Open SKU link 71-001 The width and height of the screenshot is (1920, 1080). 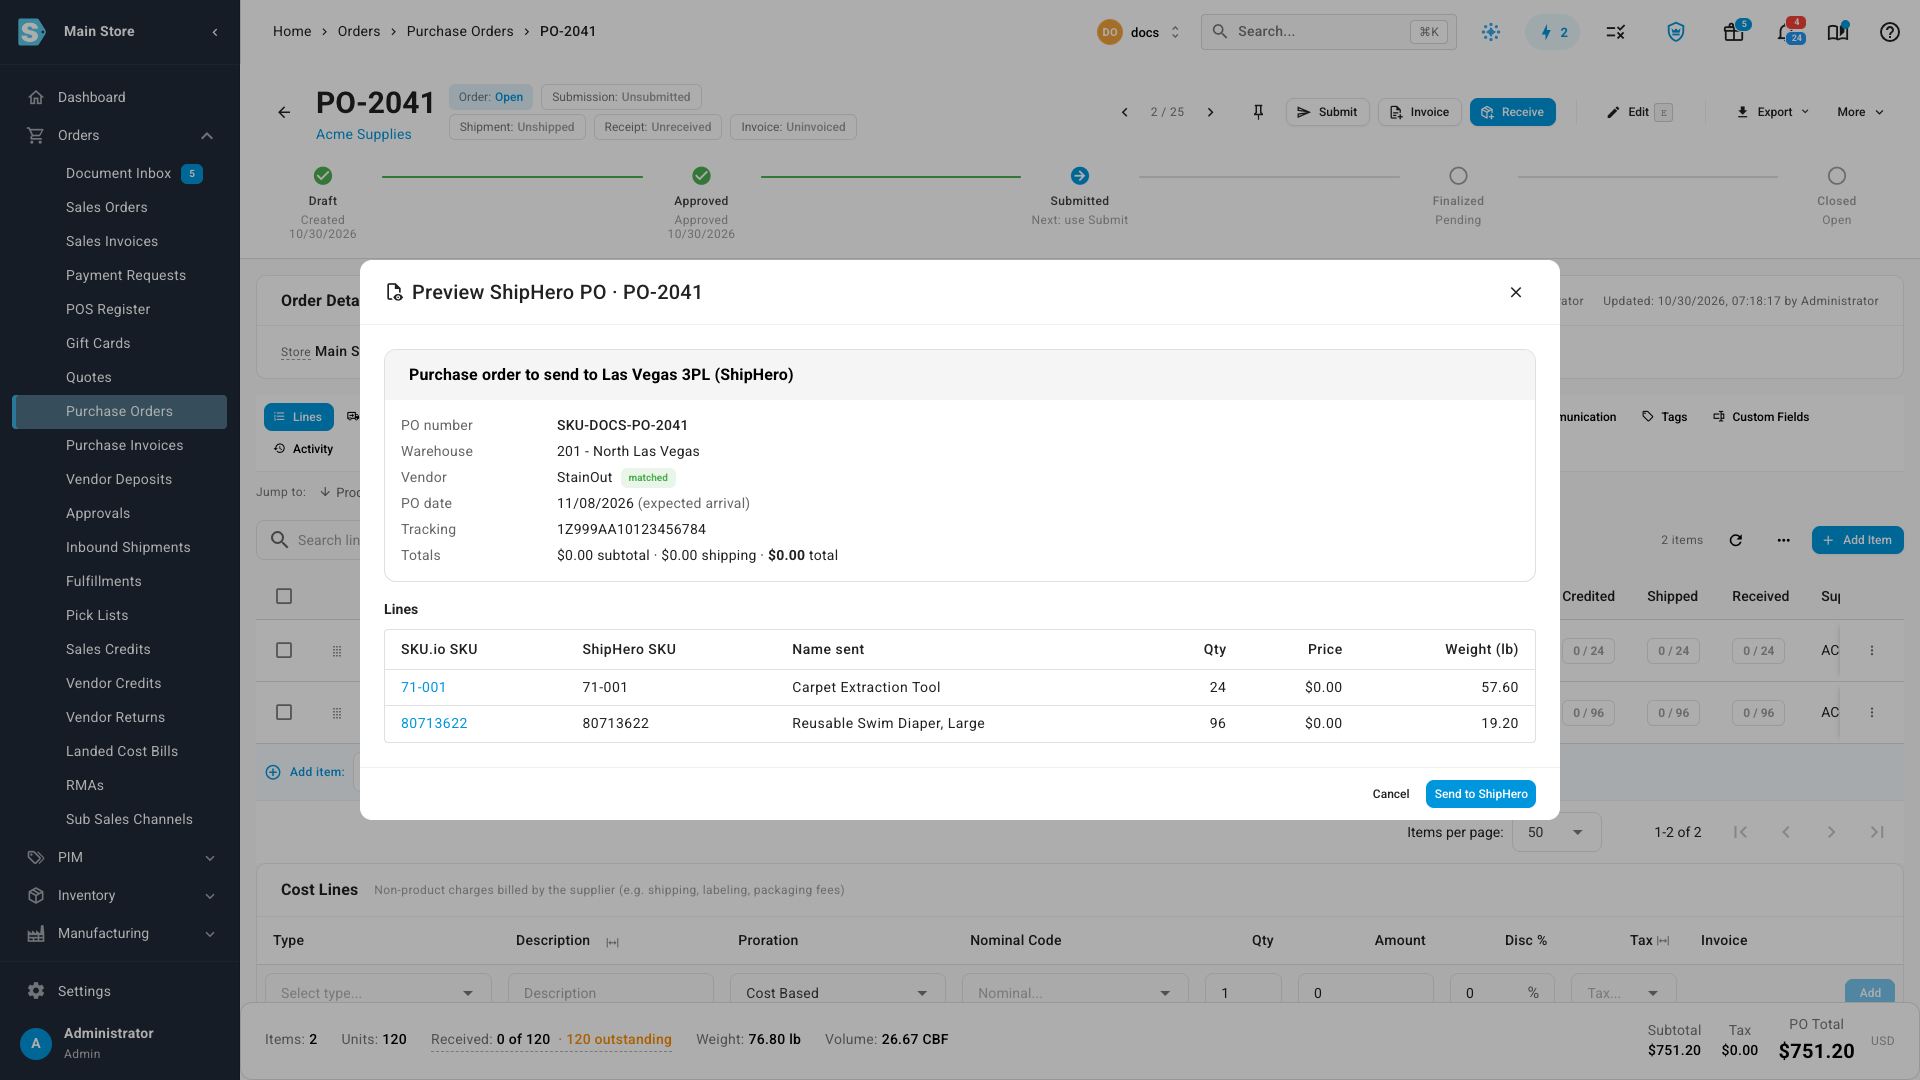pyautogui.click(x=423, y=687)
